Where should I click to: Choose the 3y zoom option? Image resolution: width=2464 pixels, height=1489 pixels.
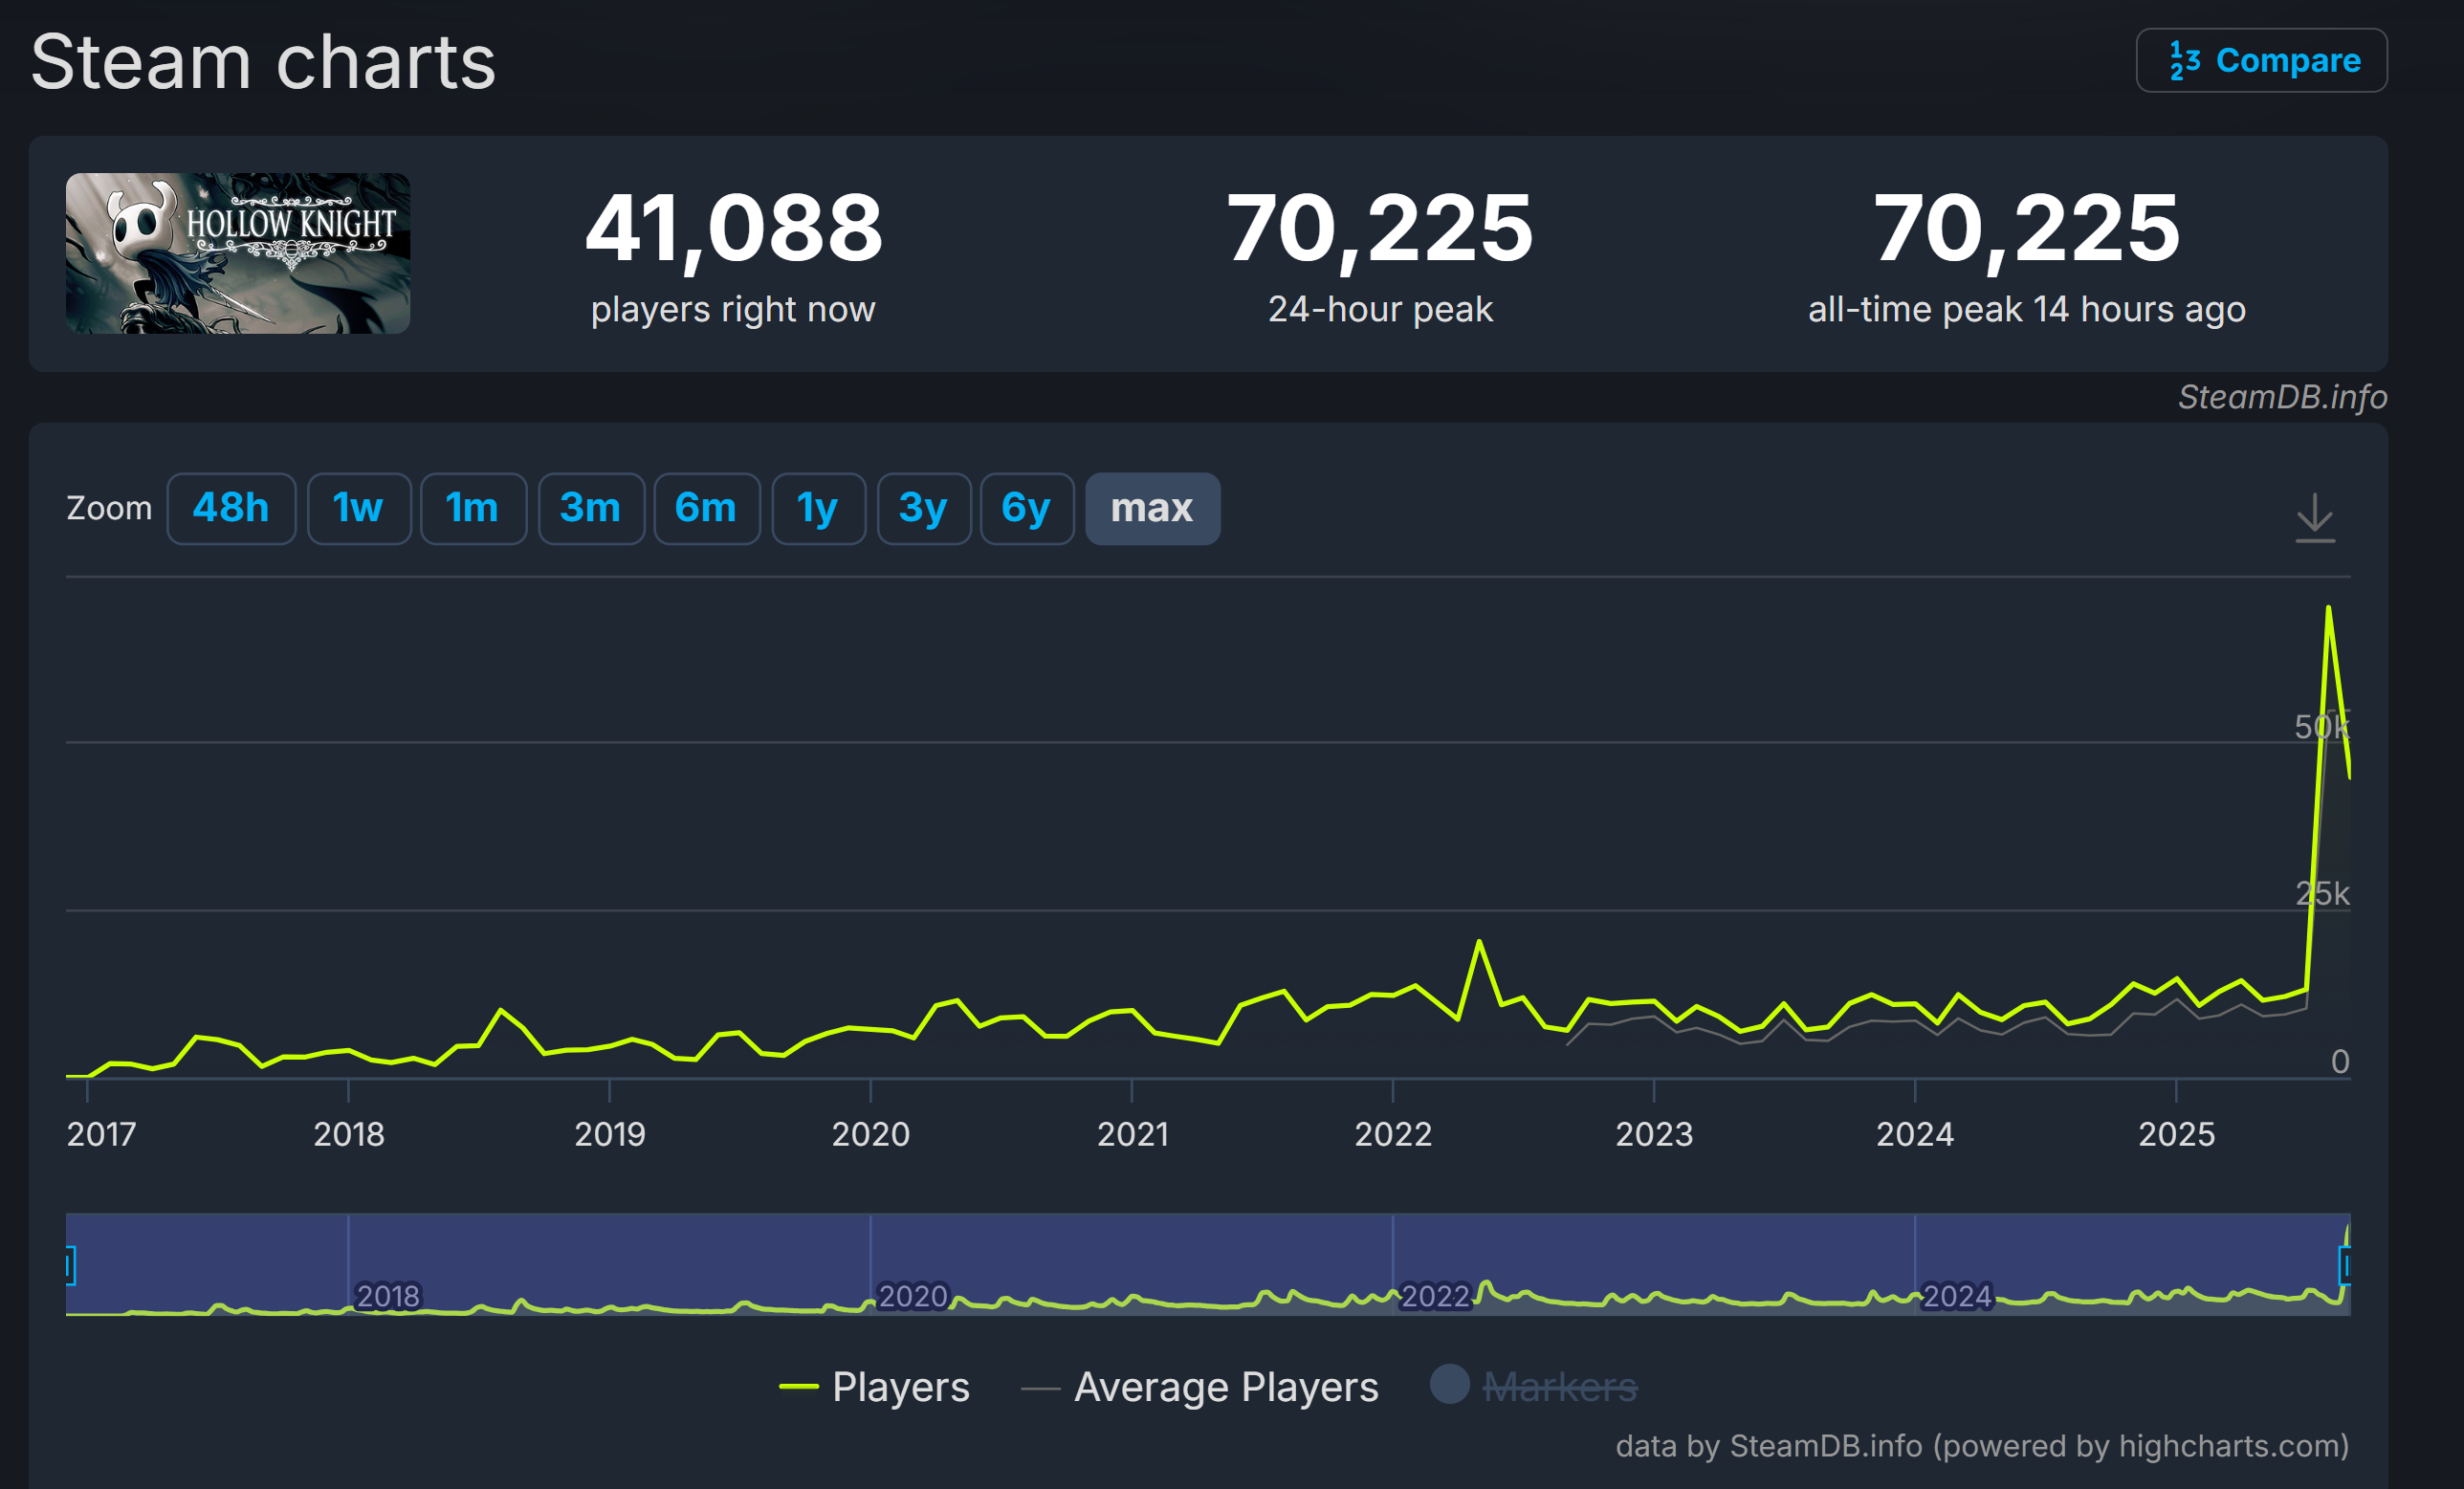click(x=923, y=508)
